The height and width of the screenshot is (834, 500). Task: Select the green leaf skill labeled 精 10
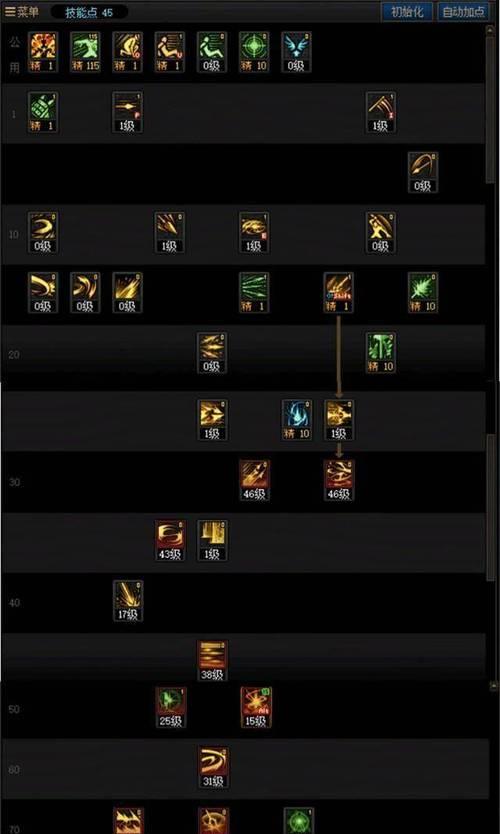coord(423,293)
